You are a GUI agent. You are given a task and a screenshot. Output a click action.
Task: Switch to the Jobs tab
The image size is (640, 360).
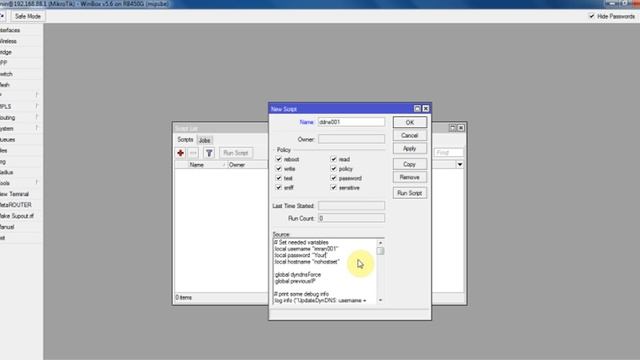(x=204, y=140)
